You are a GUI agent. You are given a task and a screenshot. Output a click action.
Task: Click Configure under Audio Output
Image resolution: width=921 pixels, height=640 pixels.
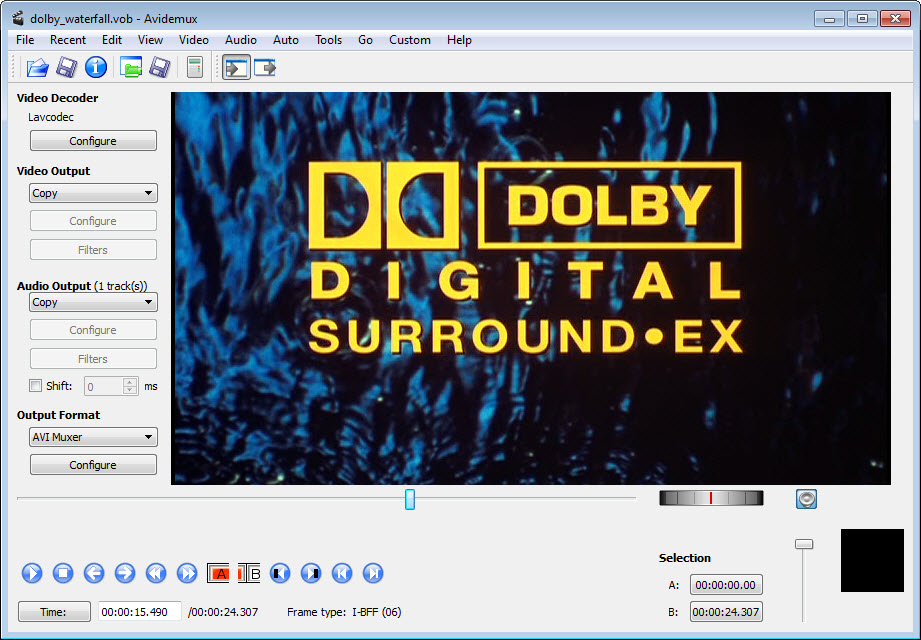tap(93, 330)
